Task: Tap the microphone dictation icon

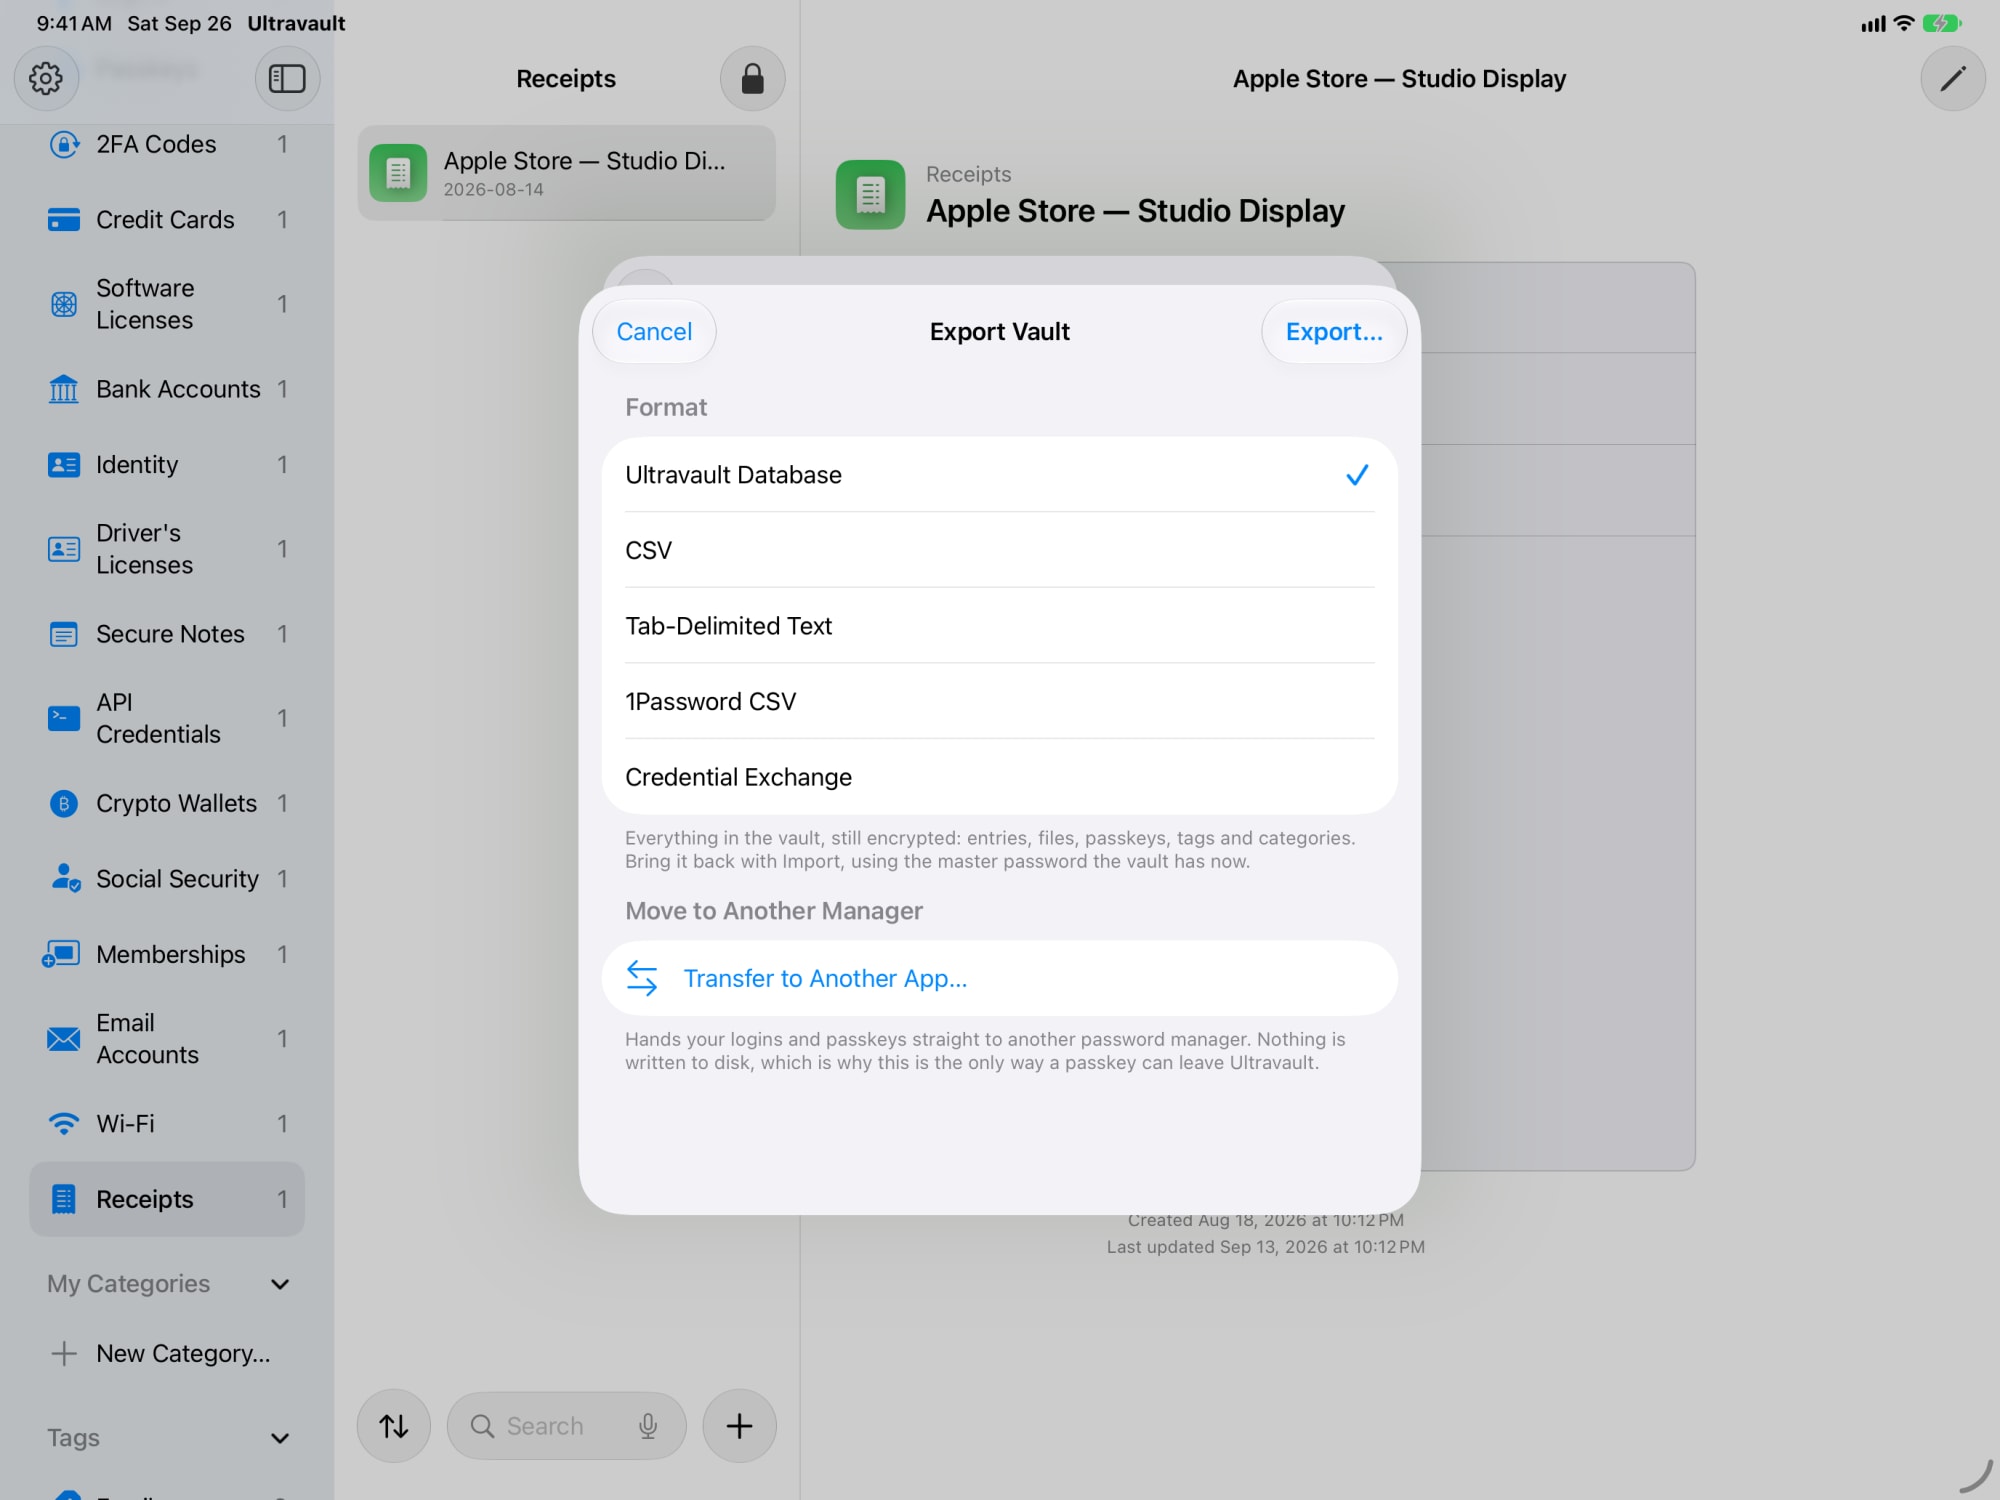Action: pos(648,1426)
